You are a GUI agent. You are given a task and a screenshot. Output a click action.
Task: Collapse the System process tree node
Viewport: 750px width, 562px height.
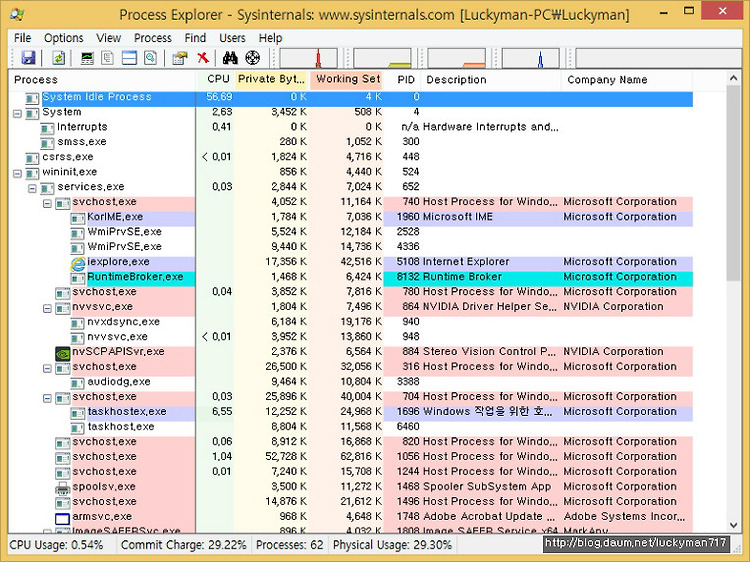click(18, 113)
